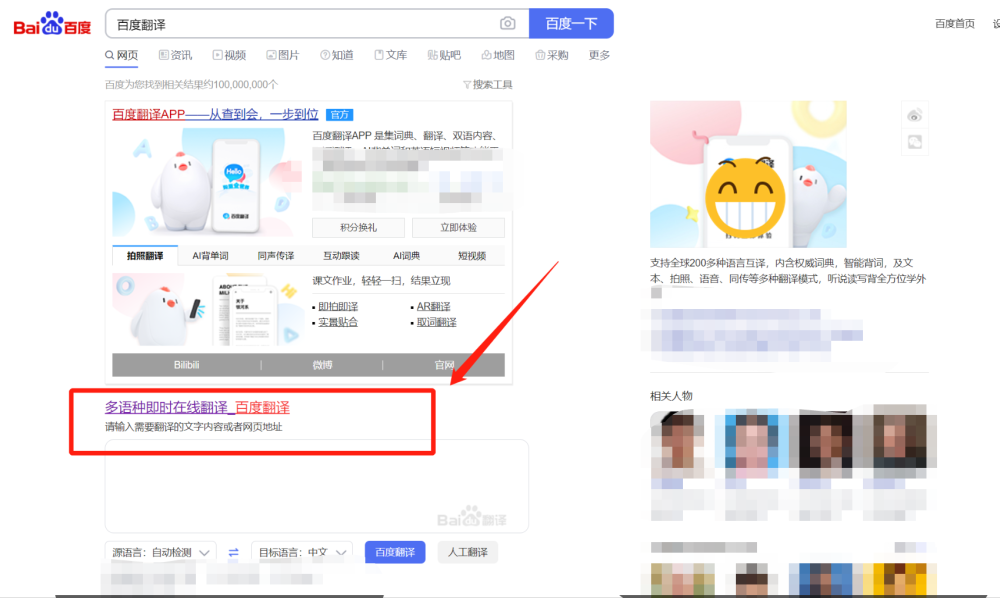Click the 课文作业，轻轻一扫 description text

381,281
